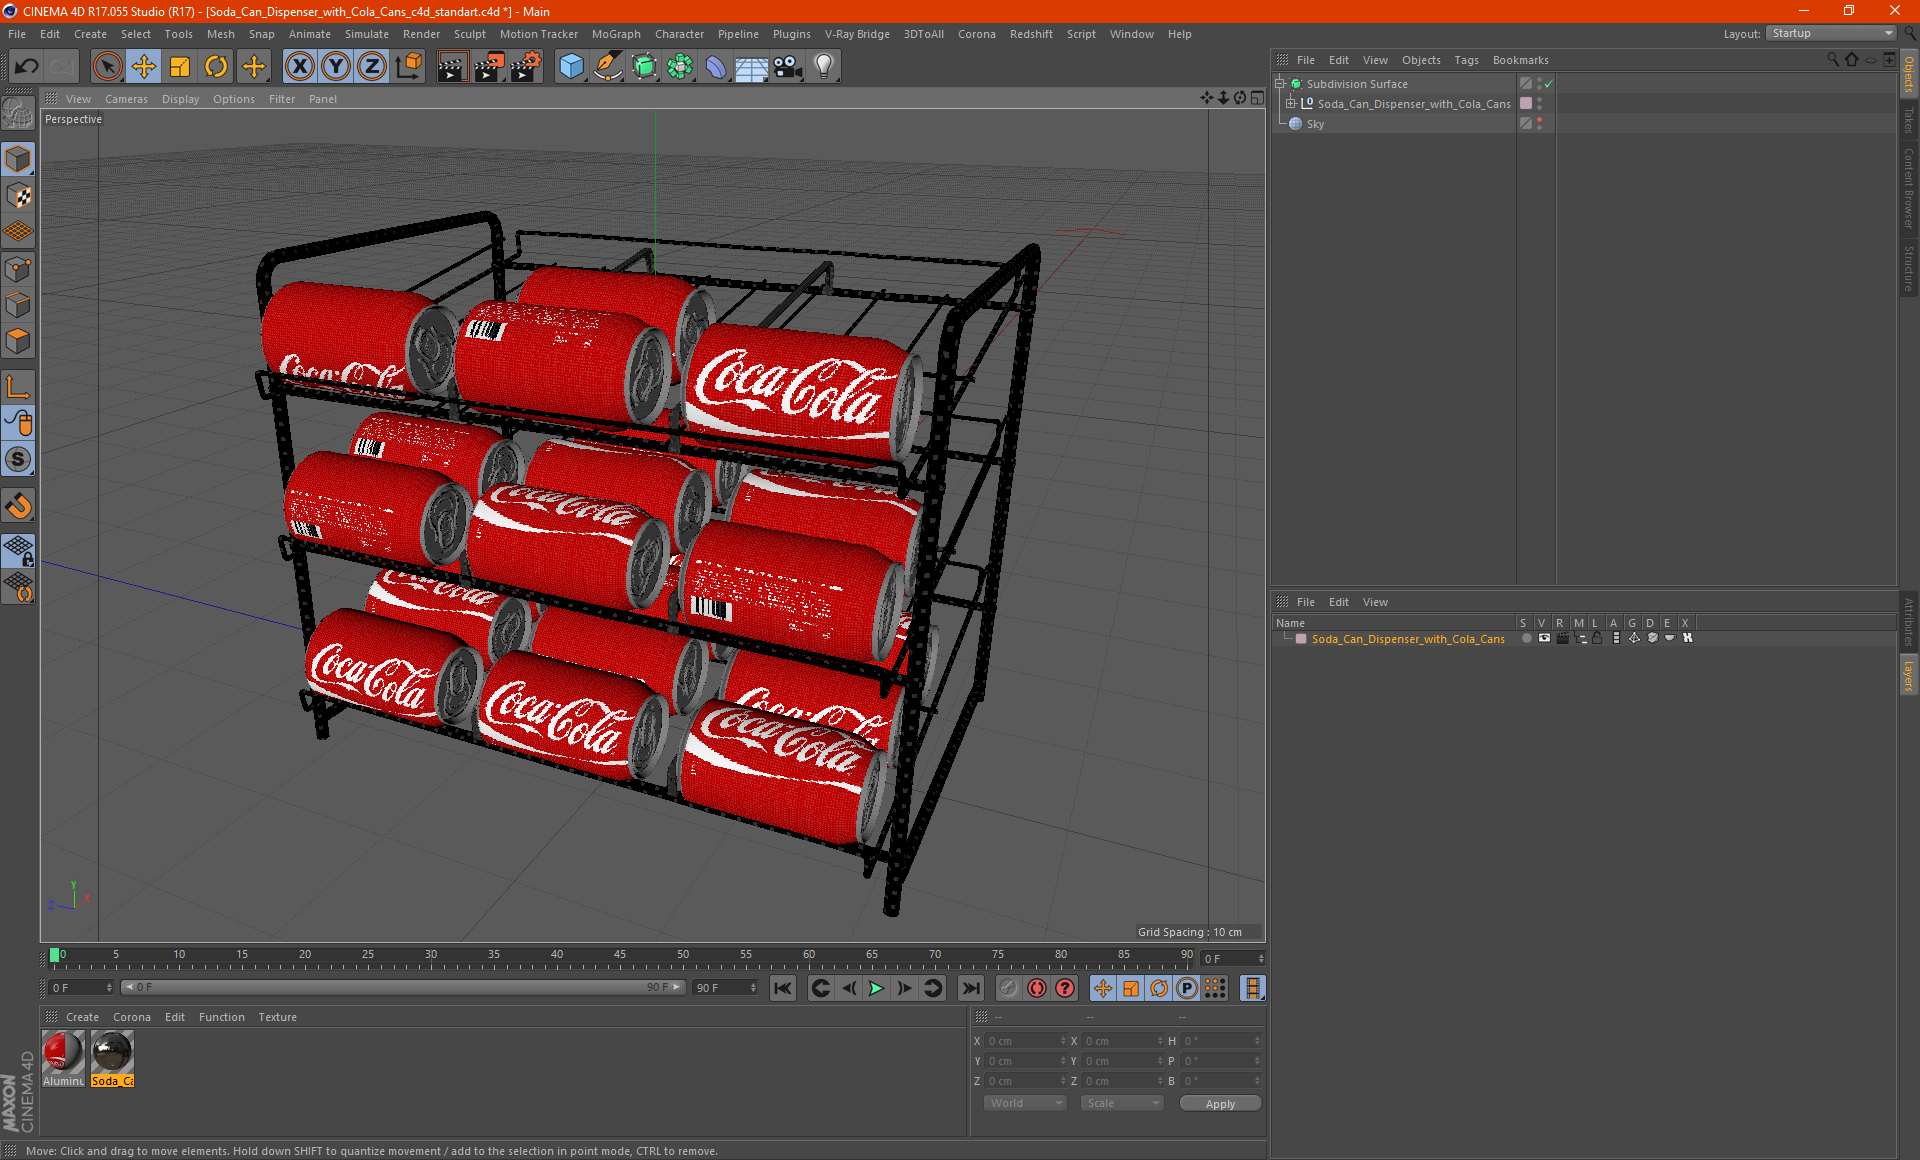Toggle coordinate system icon
1920x1160 pixels.
[x=408, y=67]
